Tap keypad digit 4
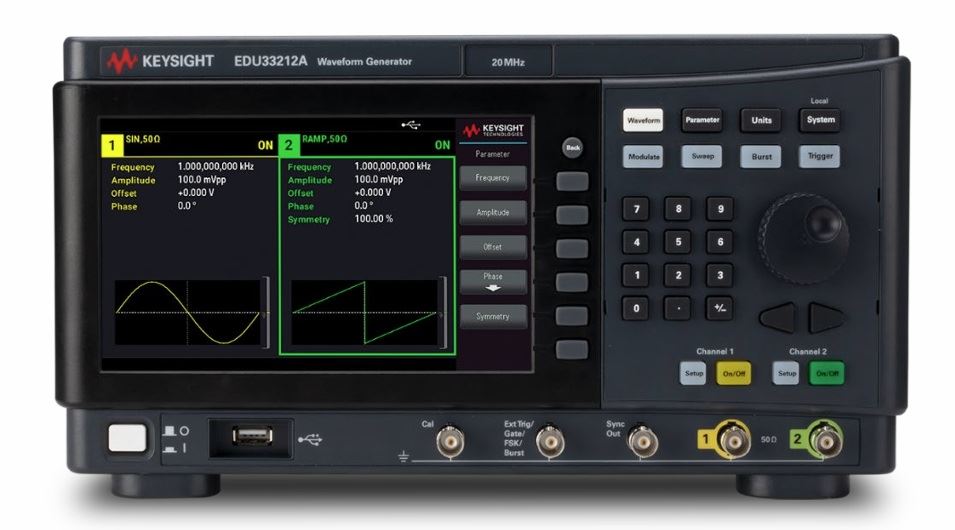This screenshot has width=955, height=530. click(636, 242)
